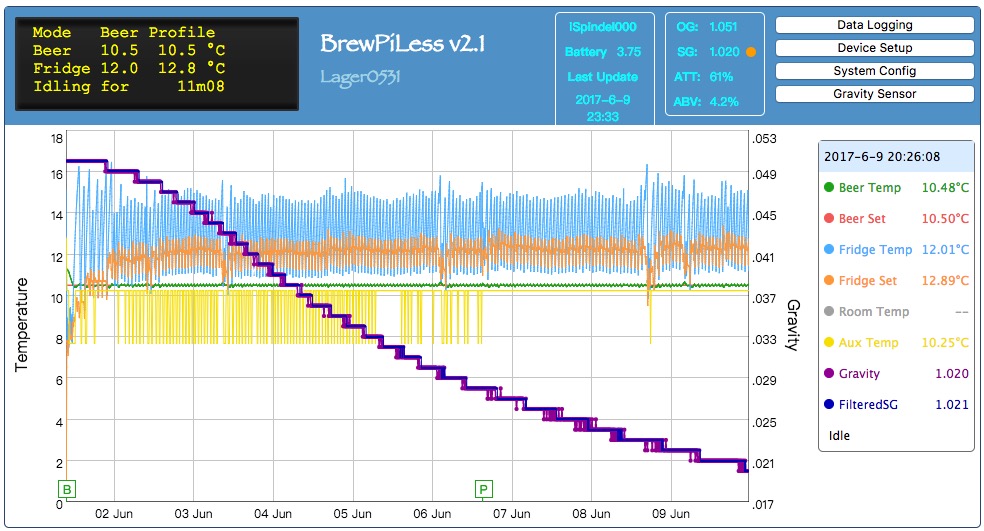Click the Gravity axis title
This screenshot has width=984, height=531.
point(793,324)
